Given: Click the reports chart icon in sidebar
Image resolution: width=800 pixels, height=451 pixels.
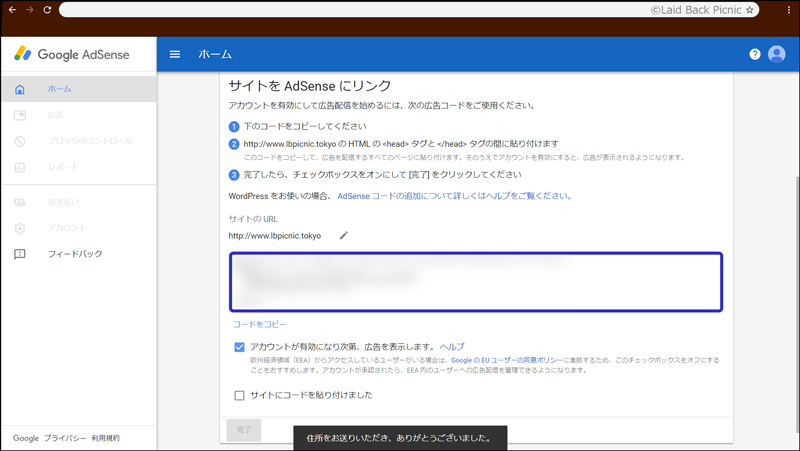Looking at the screenshot, I should [20, 167].
